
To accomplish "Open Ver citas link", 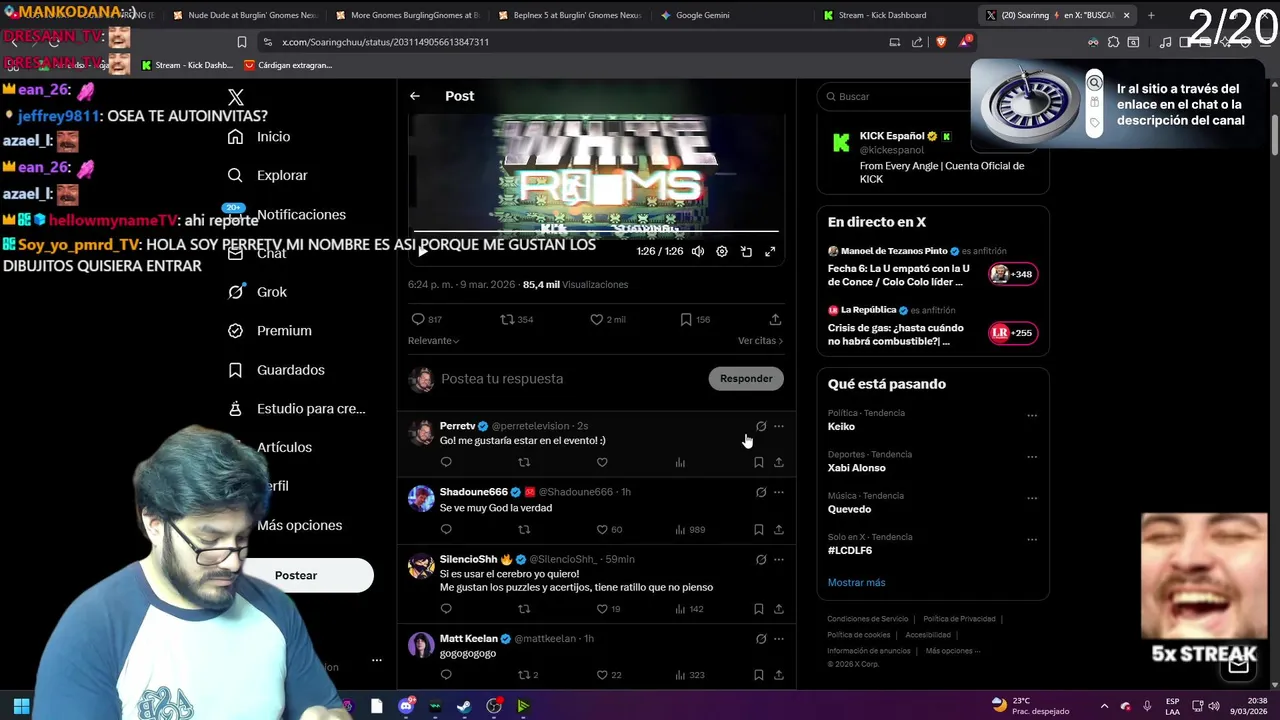I will point(760,341).
